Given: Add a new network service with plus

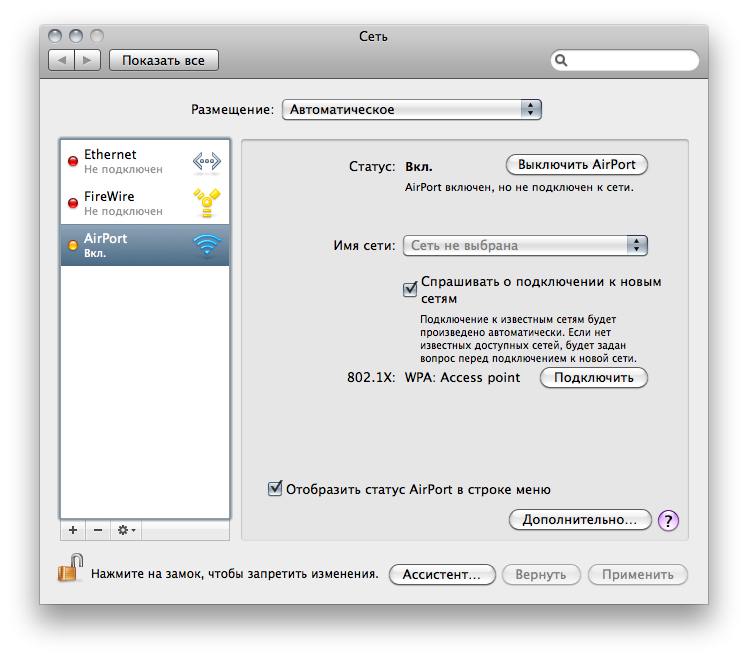Looking at the screenshot, I should point(73,530).
